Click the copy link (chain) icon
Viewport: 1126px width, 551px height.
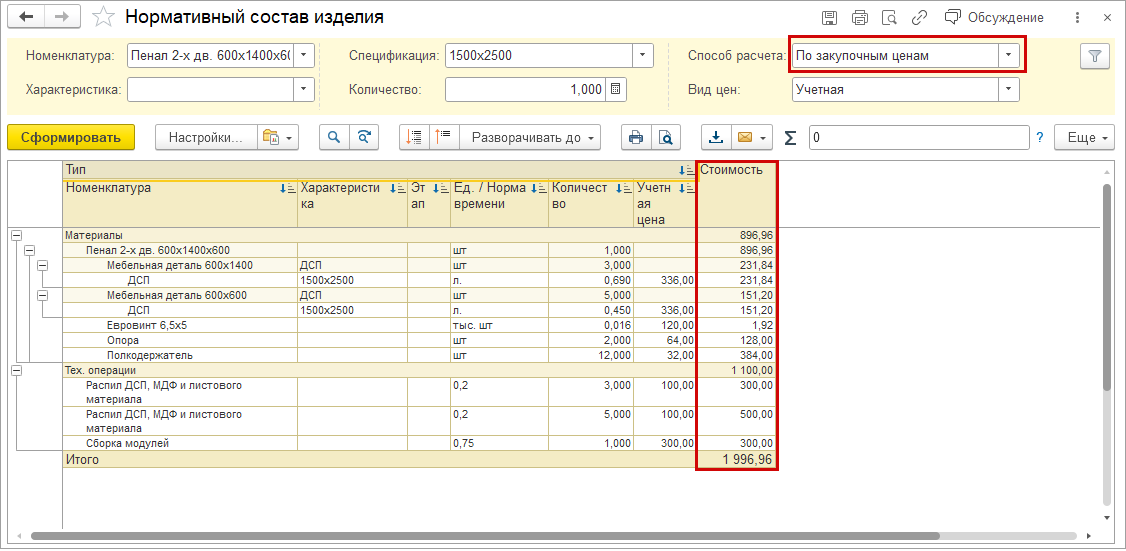[x=919, y=17]
